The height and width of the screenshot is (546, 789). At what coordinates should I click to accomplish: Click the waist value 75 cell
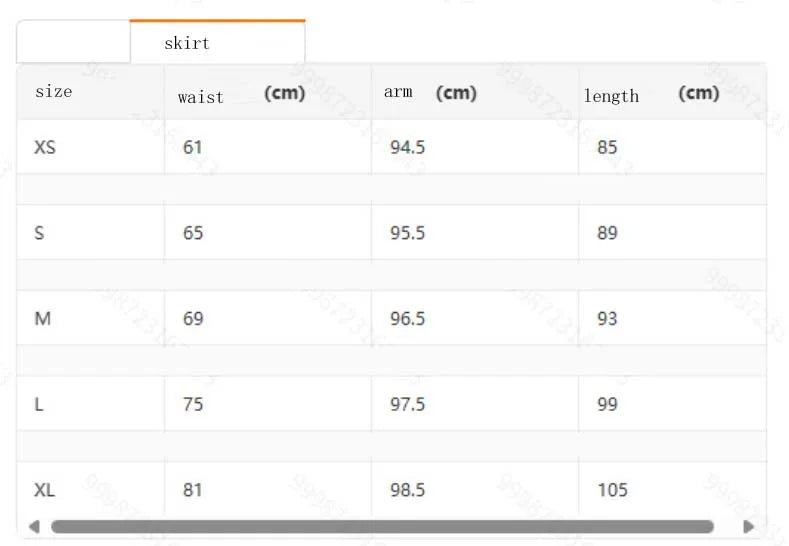coord(193,405)
